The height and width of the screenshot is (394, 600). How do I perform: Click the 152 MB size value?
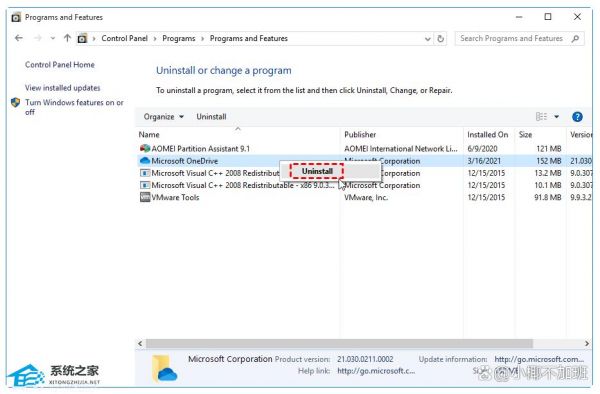click(x=548, y=161)
